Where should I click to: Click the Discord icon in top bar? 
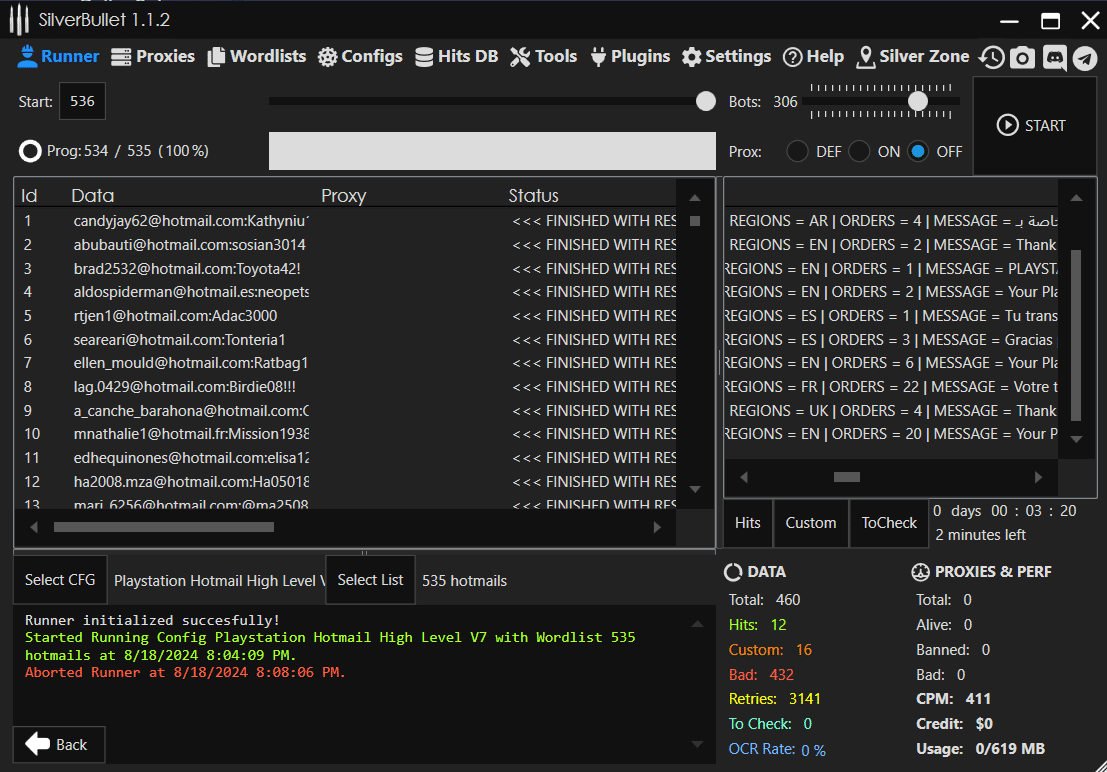(x=1054, y=58)
